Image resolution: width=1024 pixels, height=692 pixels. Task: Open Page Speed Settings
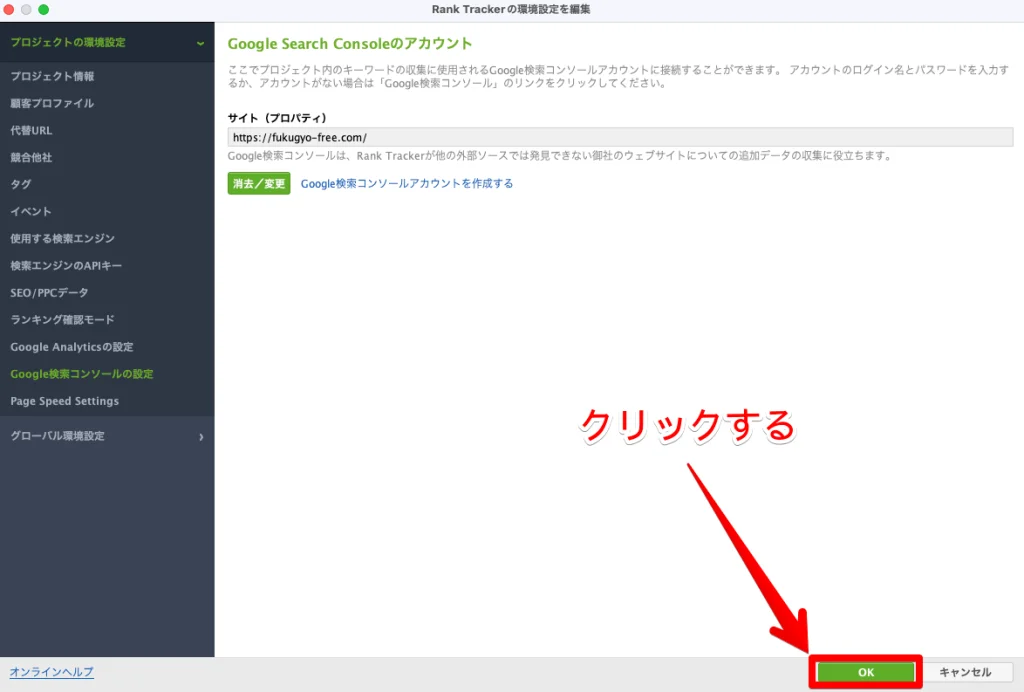click(65, 401)
